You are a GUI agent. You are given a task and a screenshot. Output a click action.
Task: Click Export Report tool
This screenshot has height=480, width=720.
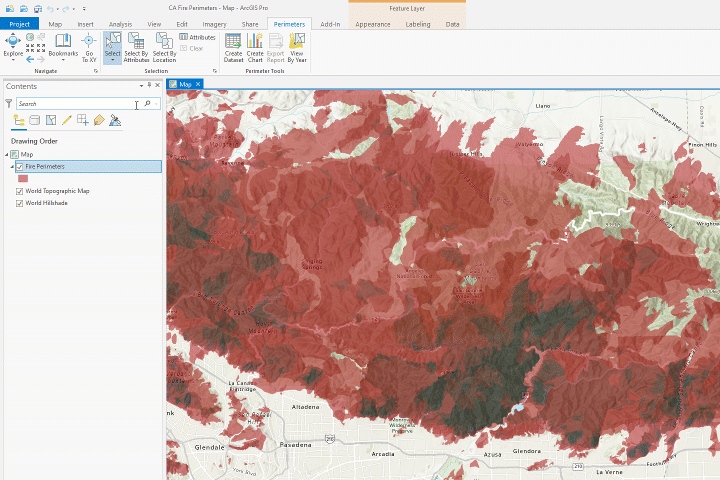(x=276, y=48)
